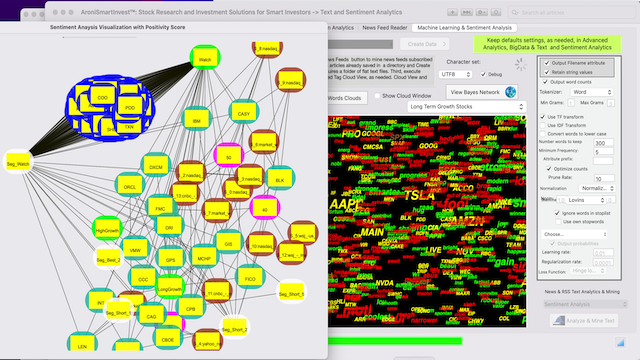Click MAIN in the word cloud
This screenshot has width=640, height=360.
pos(372,232)
